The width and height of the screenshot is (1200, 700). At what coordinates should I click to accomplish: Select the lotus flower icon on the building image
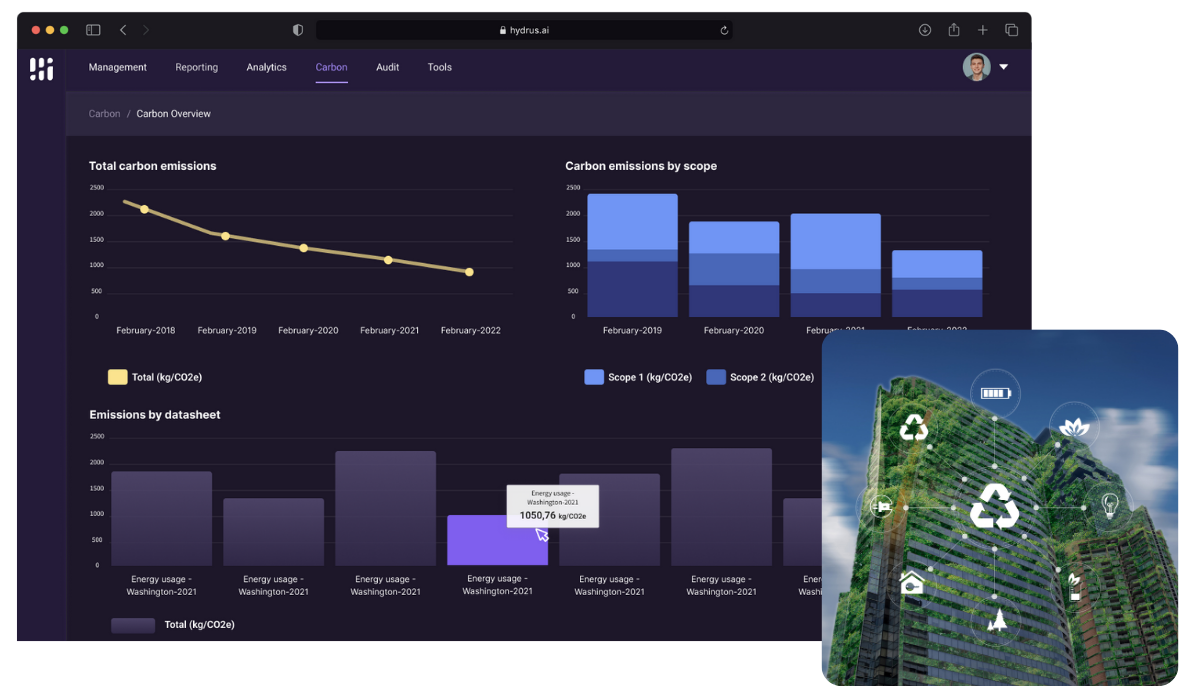(1074, 425)
